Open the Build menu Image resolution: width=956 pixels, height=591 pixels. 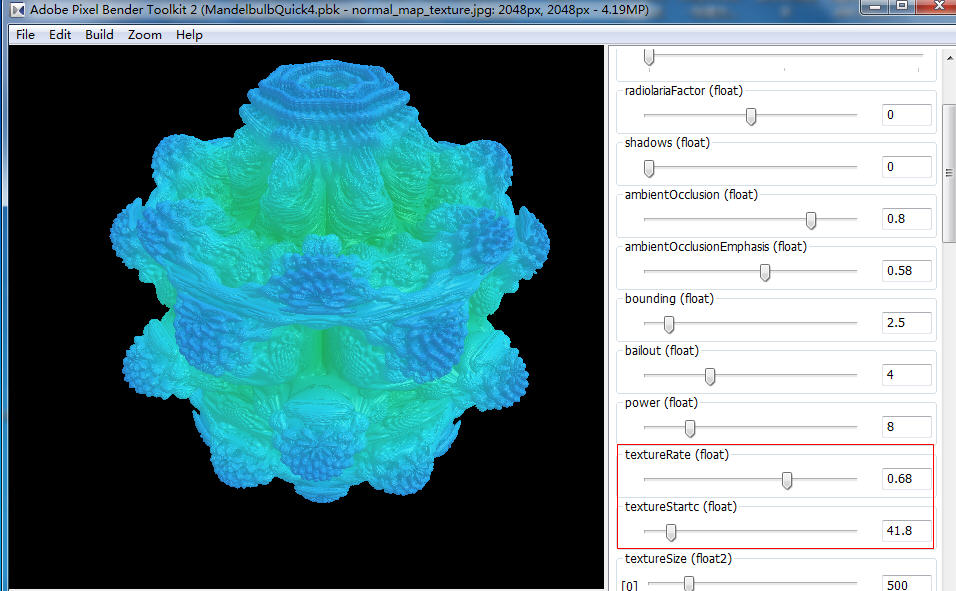coord(99,35)
